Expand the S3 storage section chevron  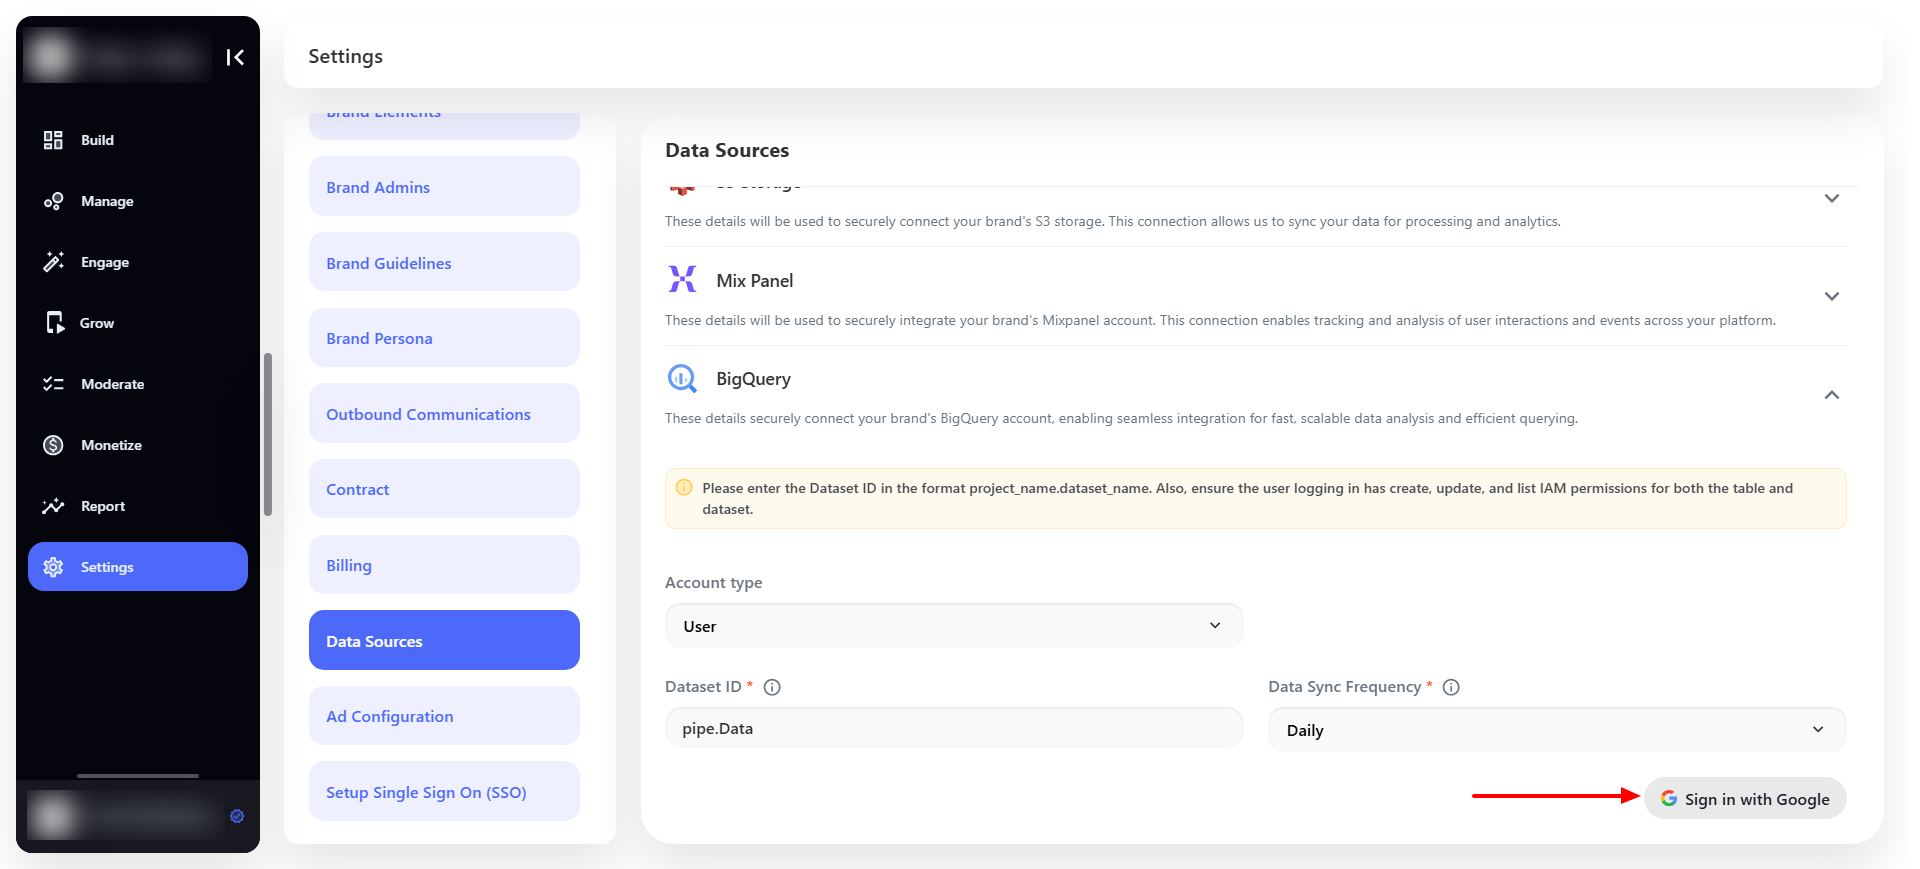pyautogui.click(x=1832, y=198)
